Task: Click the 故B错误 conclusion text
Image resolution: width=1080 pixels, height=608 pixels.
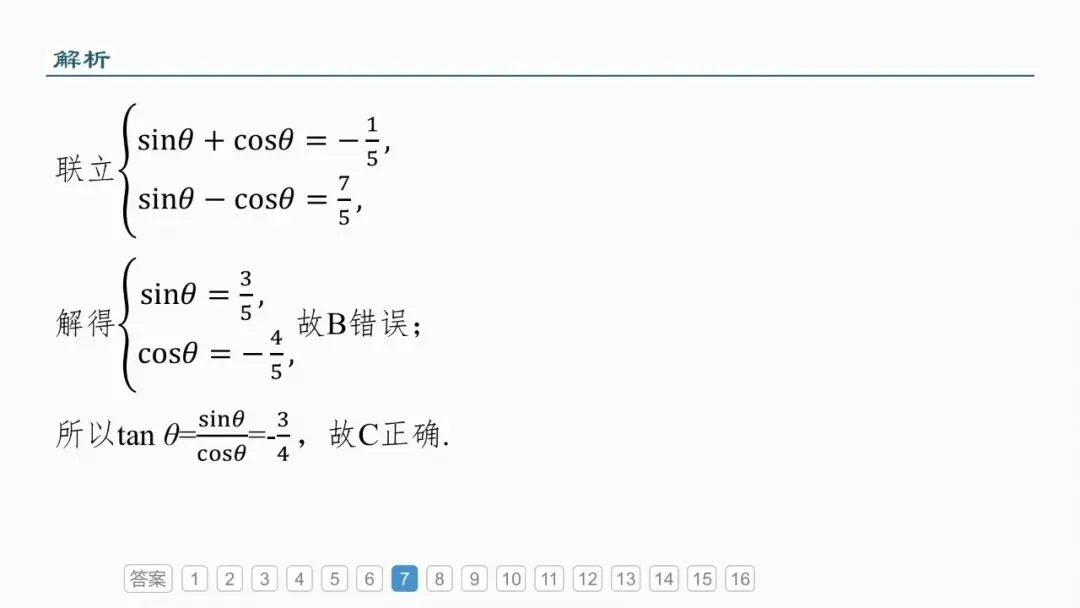Action: click(x=359, y=323)
